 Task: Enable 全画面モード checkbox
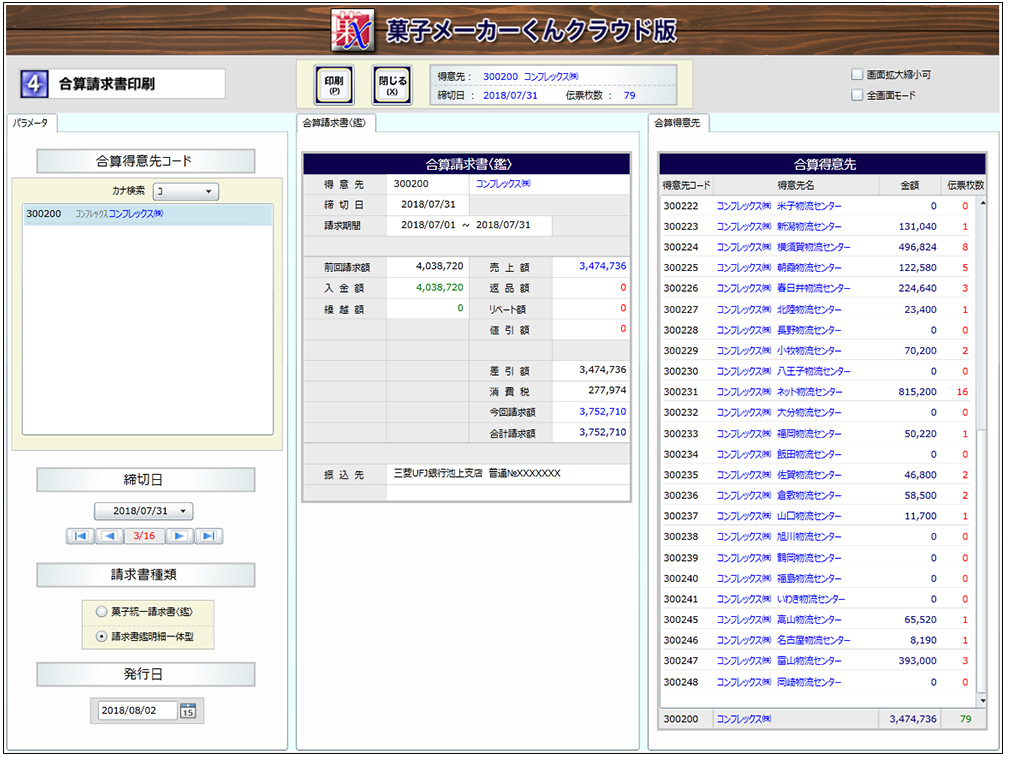click(857, 96)
